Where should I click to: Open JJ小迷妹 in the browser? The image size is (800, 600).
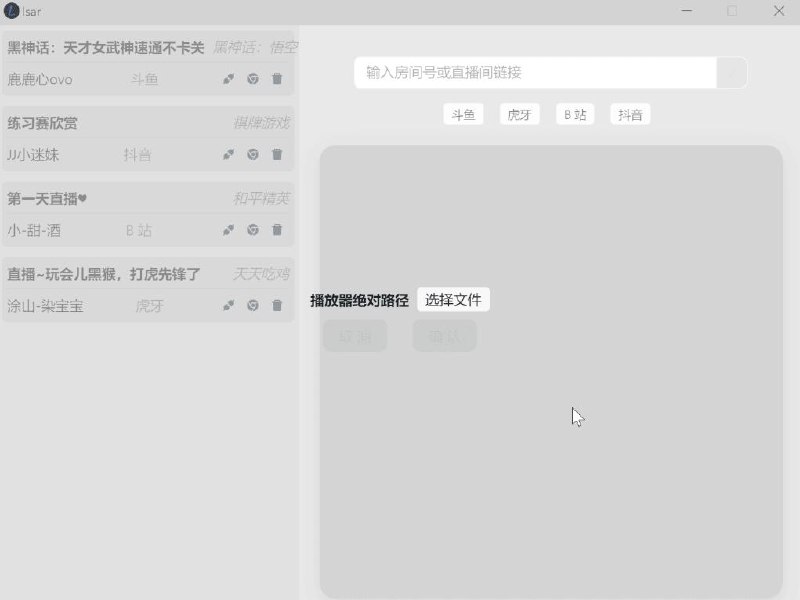[252, 154]
